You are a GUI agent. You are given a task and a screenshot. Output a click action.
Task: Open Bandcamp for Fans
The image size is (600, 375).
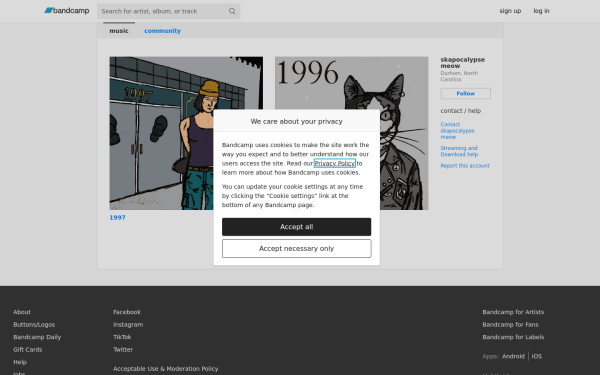[510, 324]
